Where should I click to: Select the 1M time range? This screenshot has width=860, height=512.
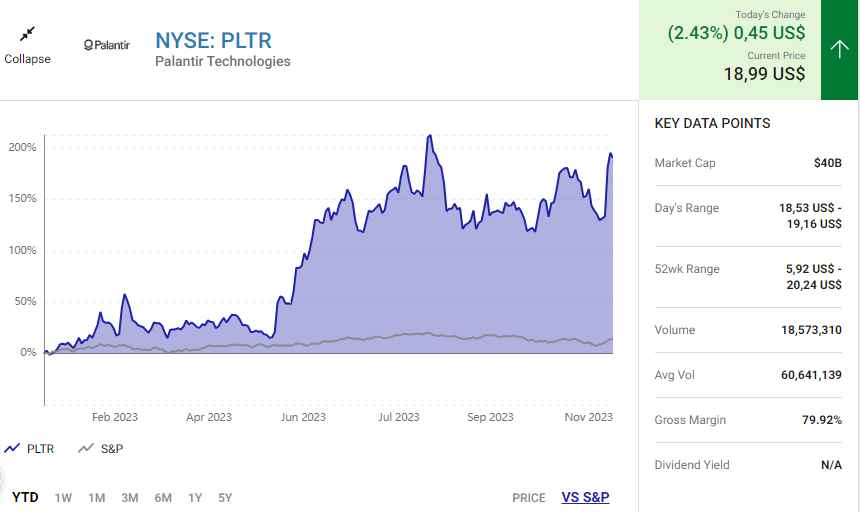pos(97,498)
